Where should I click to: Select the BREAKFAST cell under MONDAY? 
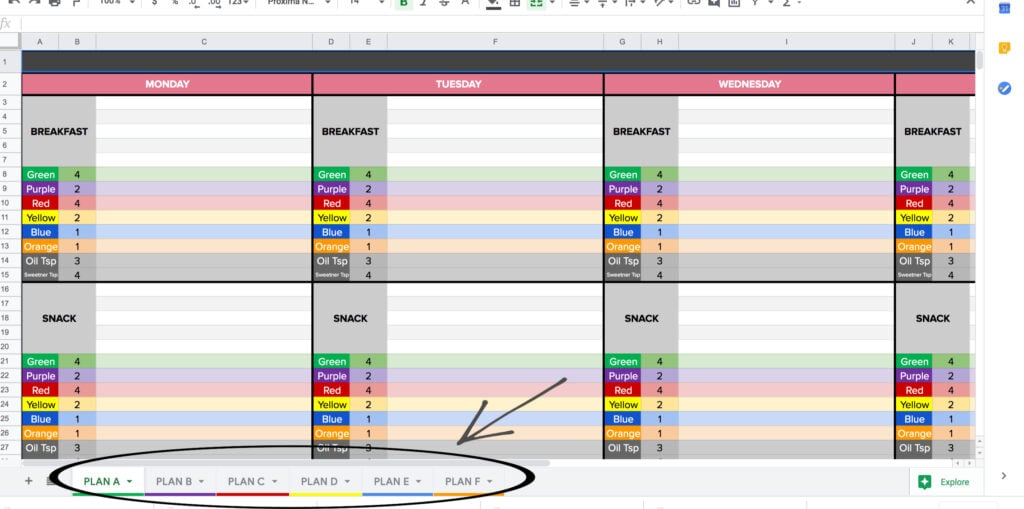[x=59, y=131]
